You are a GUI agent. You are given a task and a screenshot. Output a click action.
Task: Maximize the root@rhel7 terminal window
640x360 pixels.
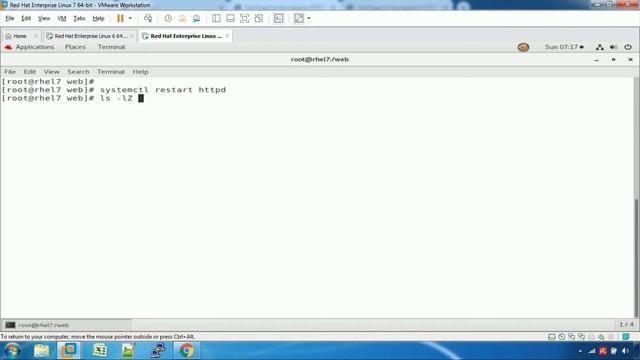click(613, 60)
